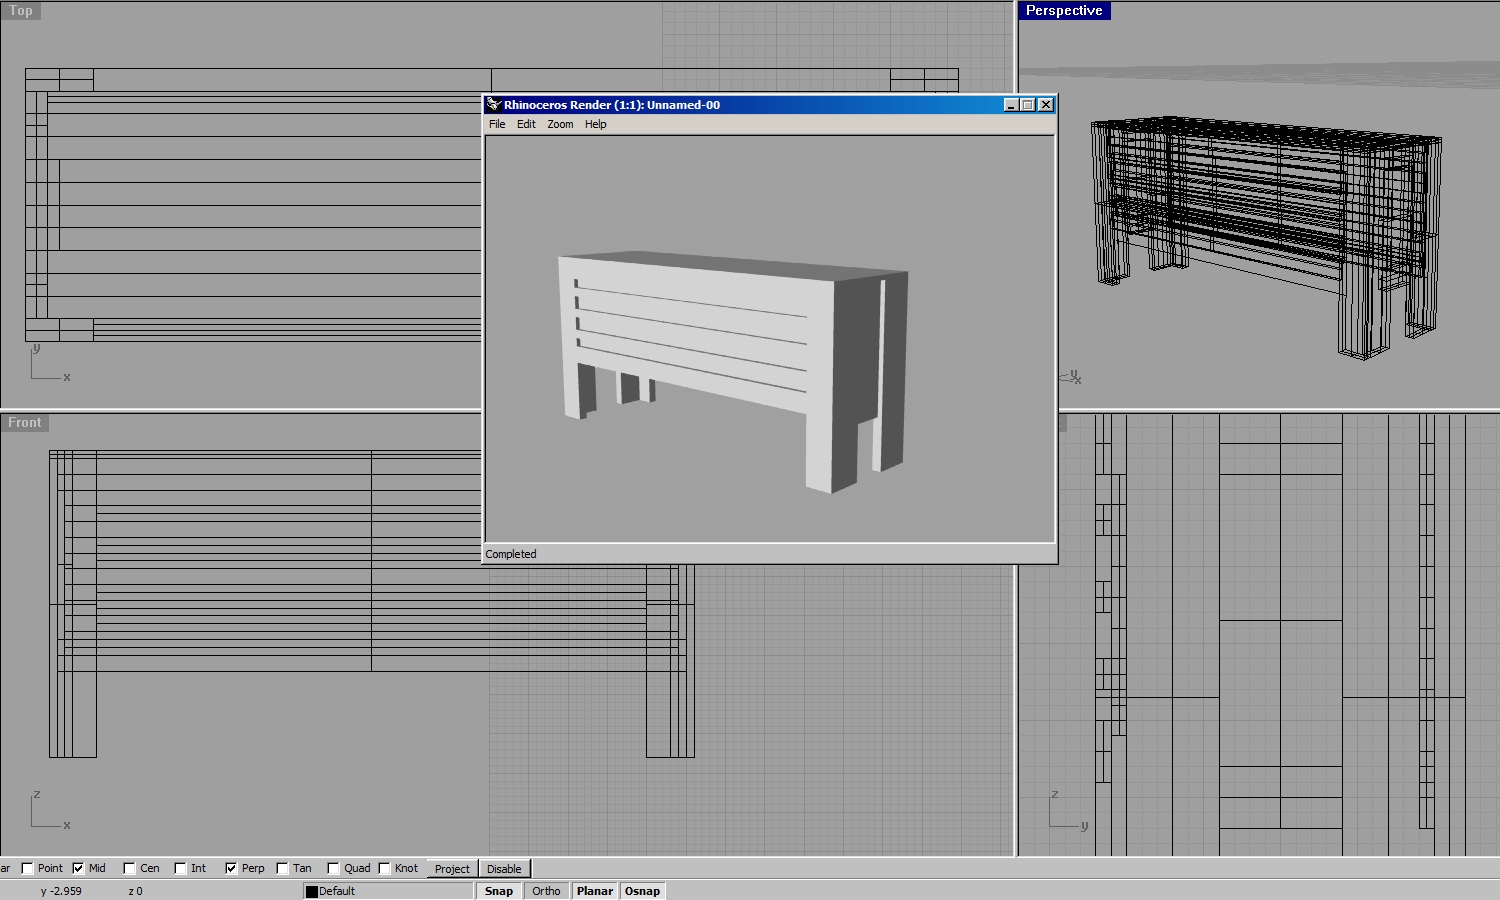This screenshot has width=1500, height=900.
Task: Click the black layer color swatch
Action: click(311, 891)
